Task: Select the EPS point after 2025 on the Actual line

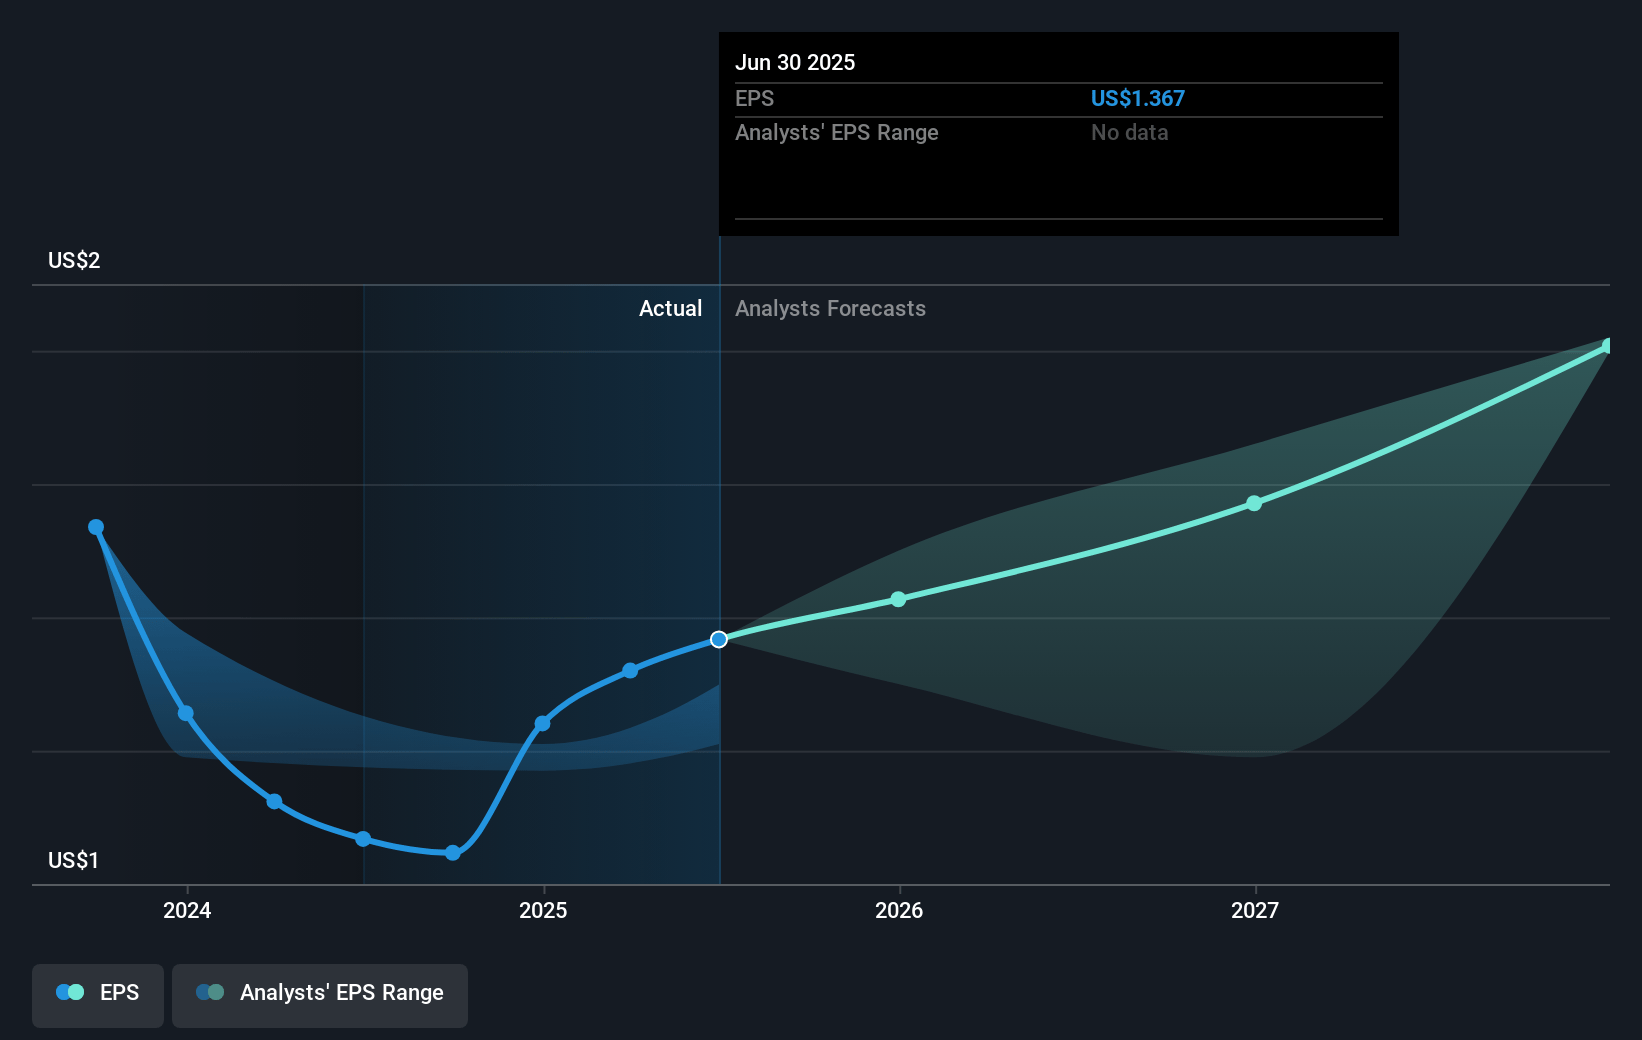Action: coord(630,670)
